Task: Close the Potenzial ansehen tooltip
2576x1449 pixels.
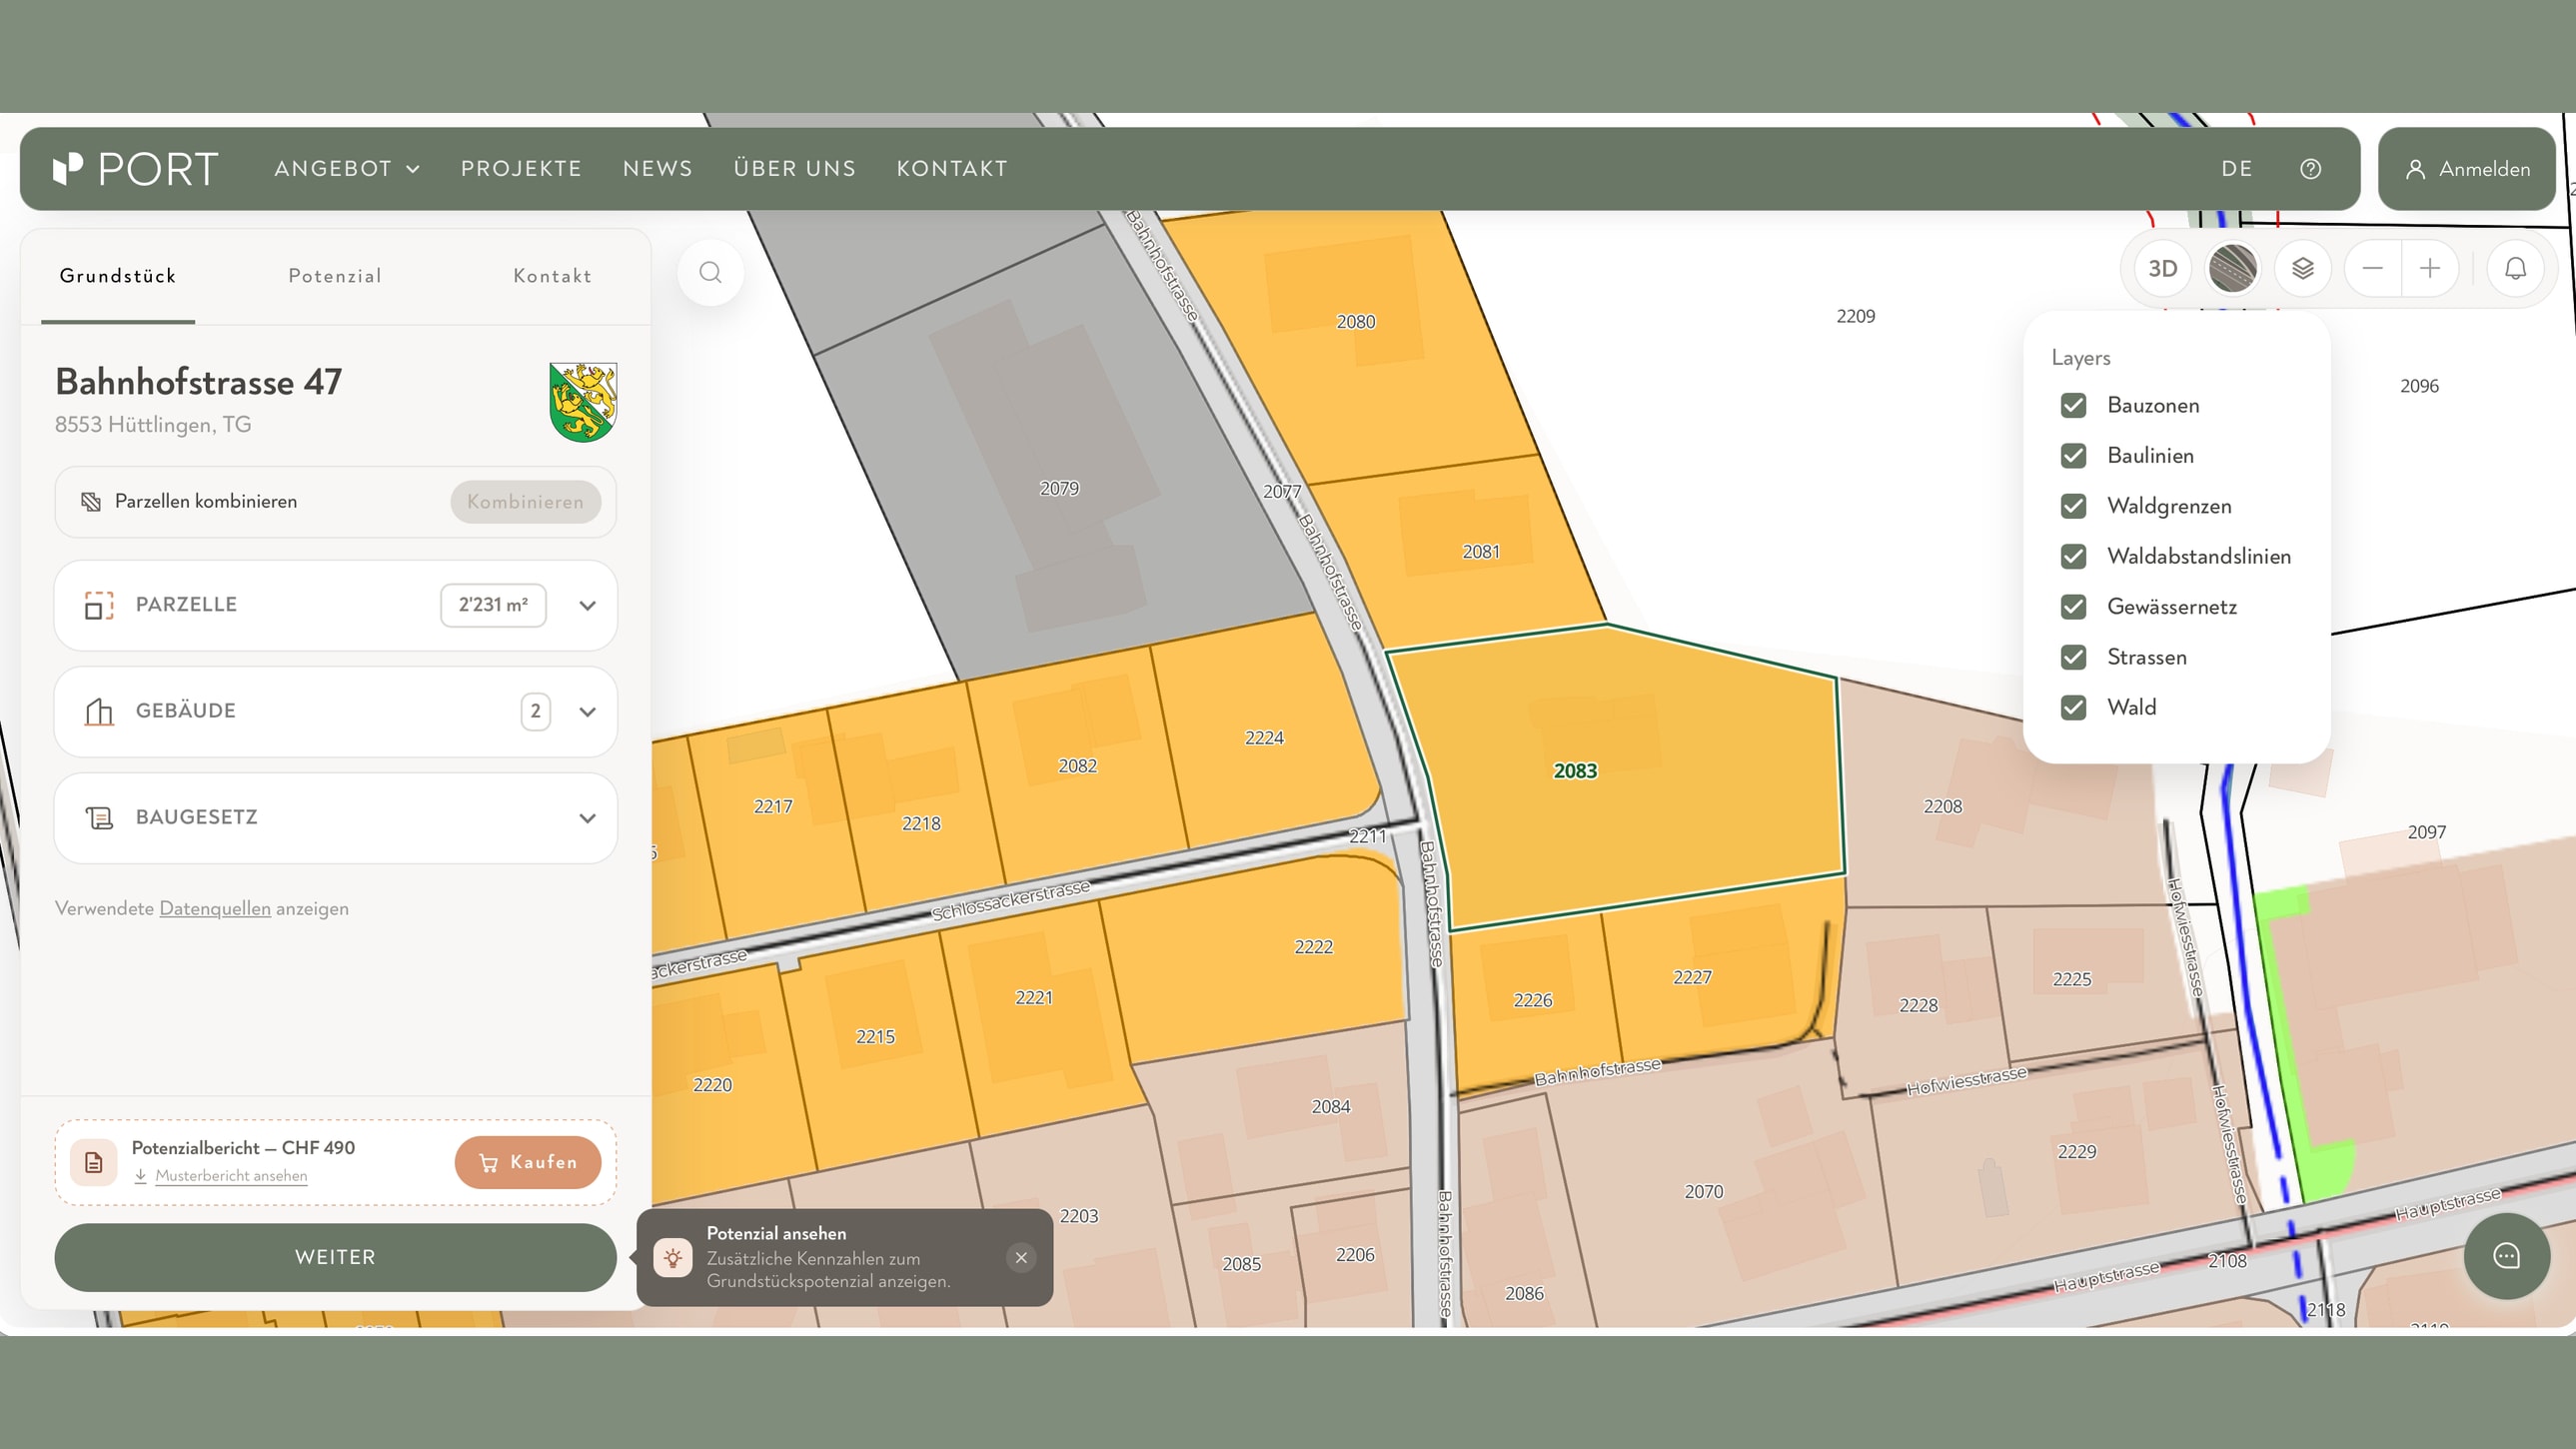Action: click(1021, 1258)
